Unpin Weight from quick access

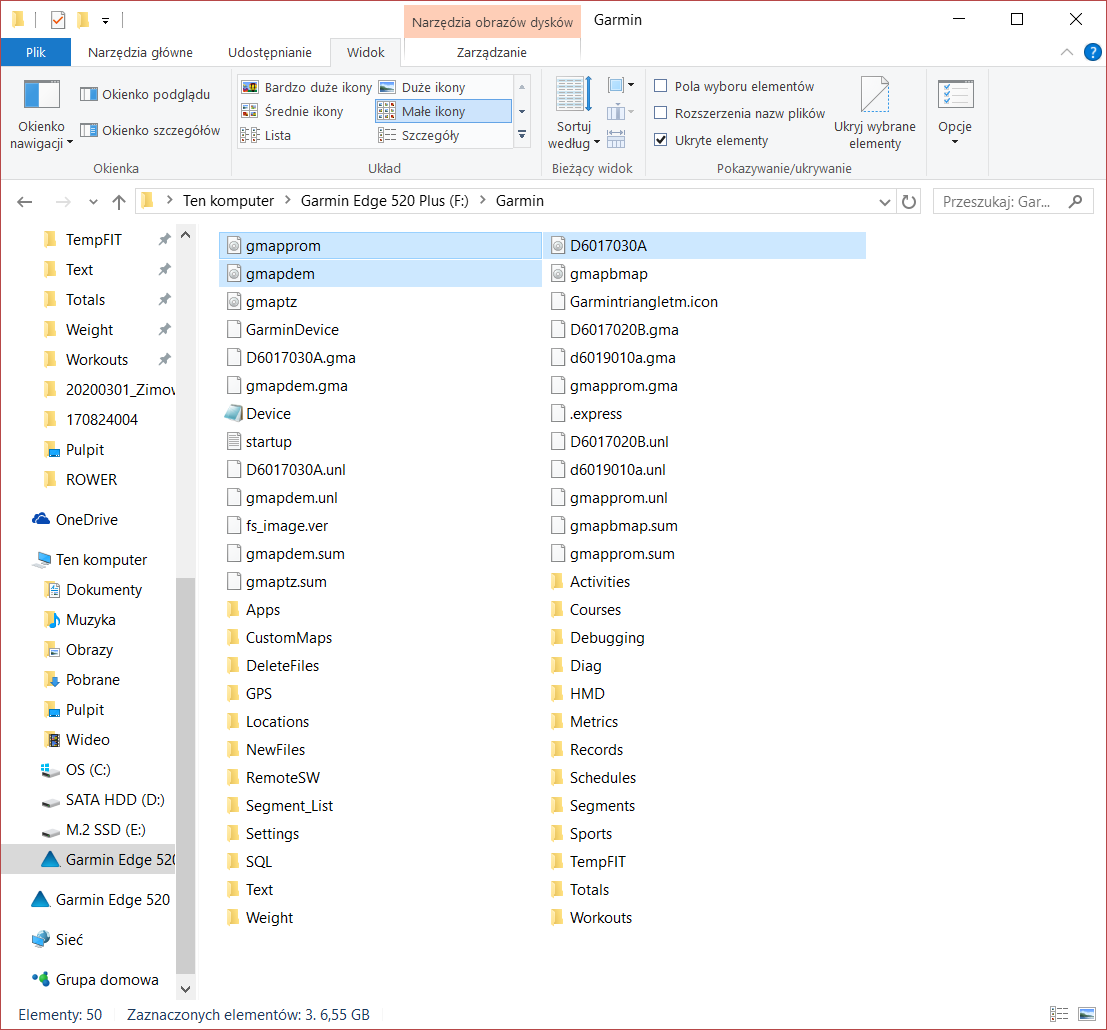[164, 330]
